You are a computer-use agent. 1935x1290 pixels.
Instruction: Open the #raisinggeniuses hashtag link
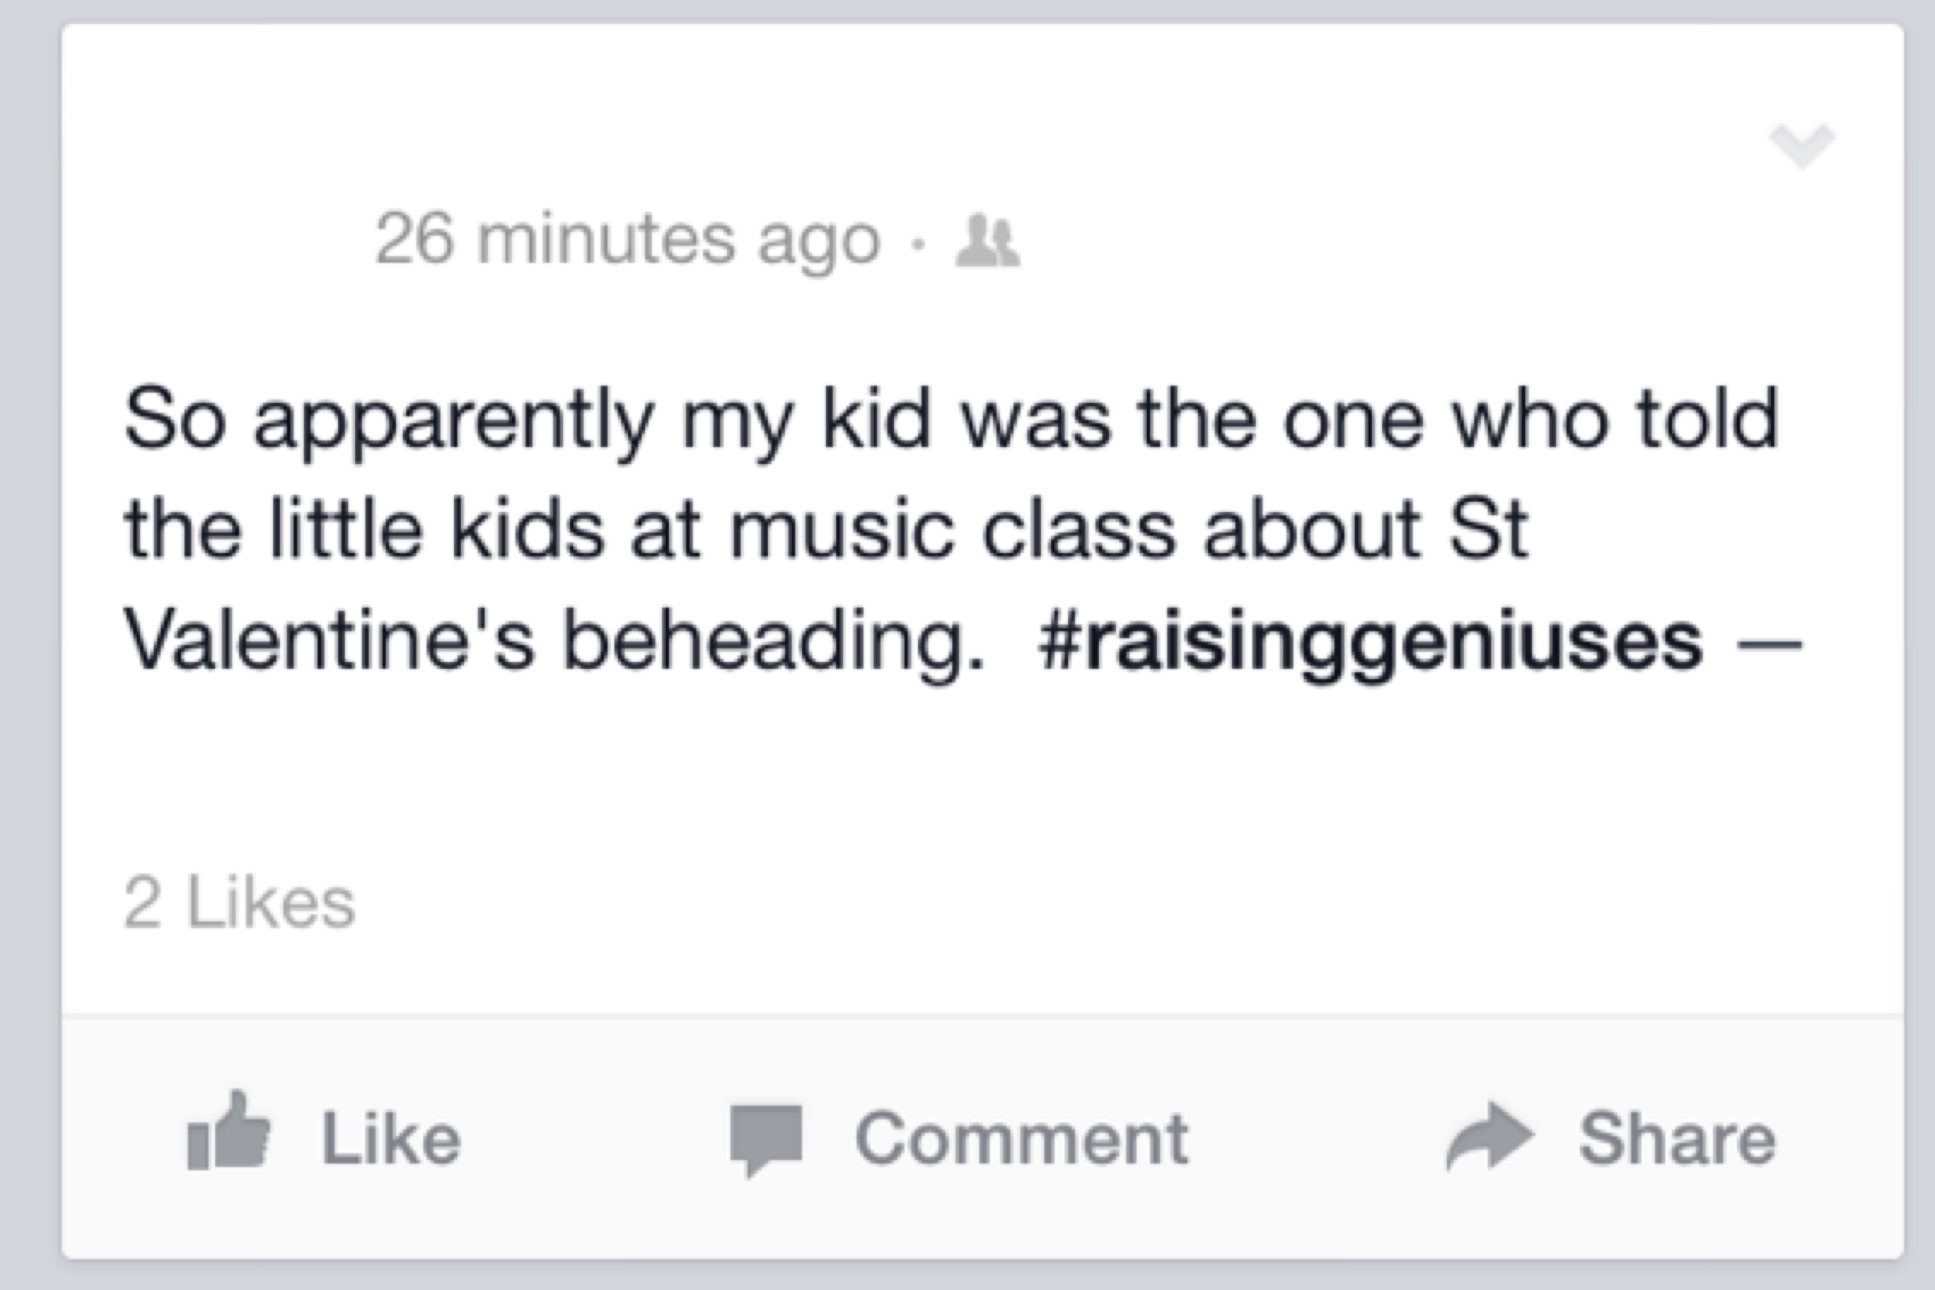(1370, 640)
